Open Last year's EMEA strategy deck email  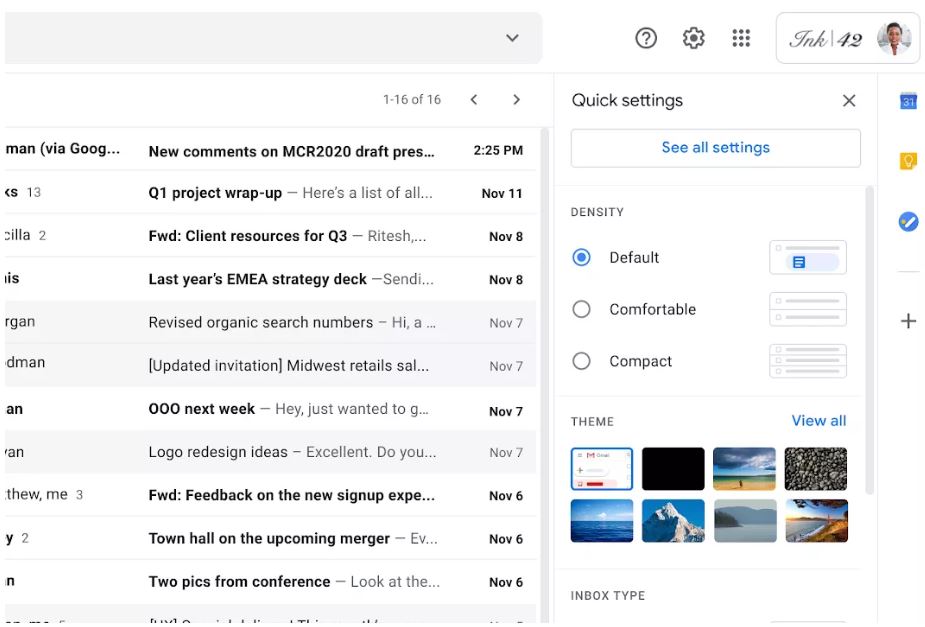coord(270,279)
